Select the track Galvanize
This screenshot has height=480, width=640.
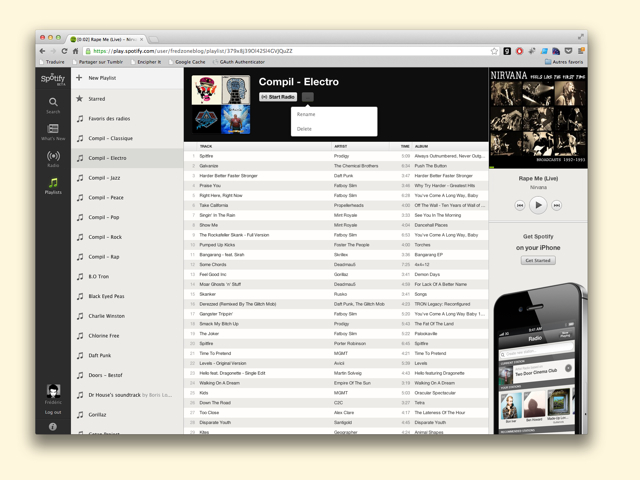(x=209, y=166)
